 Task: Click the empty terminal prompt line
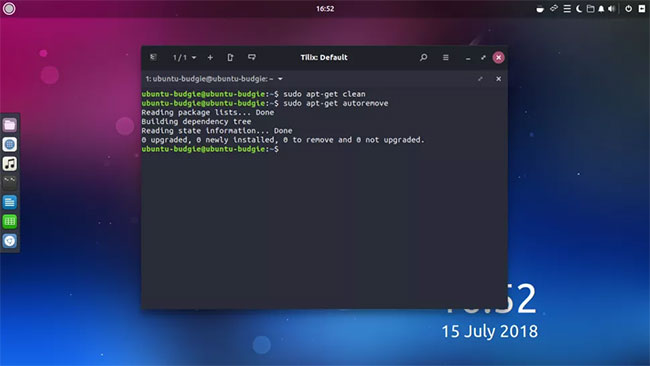pos(210,149)
